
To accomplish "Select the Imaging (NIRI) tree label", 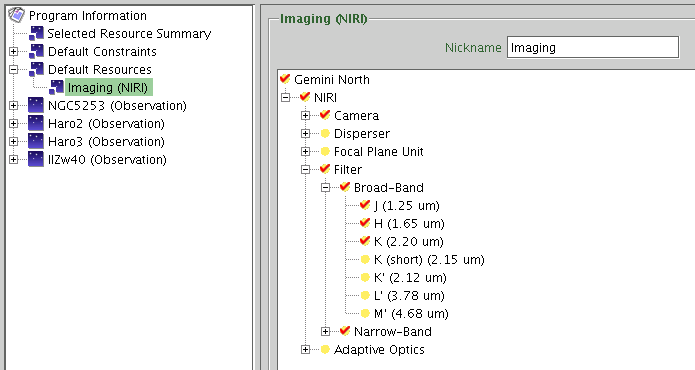I will (108, 88).
